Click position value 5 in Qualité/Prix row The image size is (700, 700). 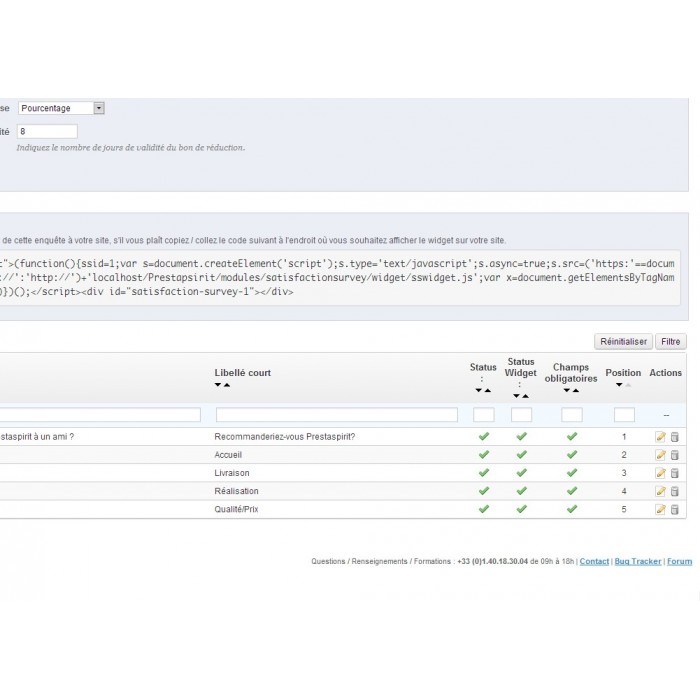(x=624, y=509)
